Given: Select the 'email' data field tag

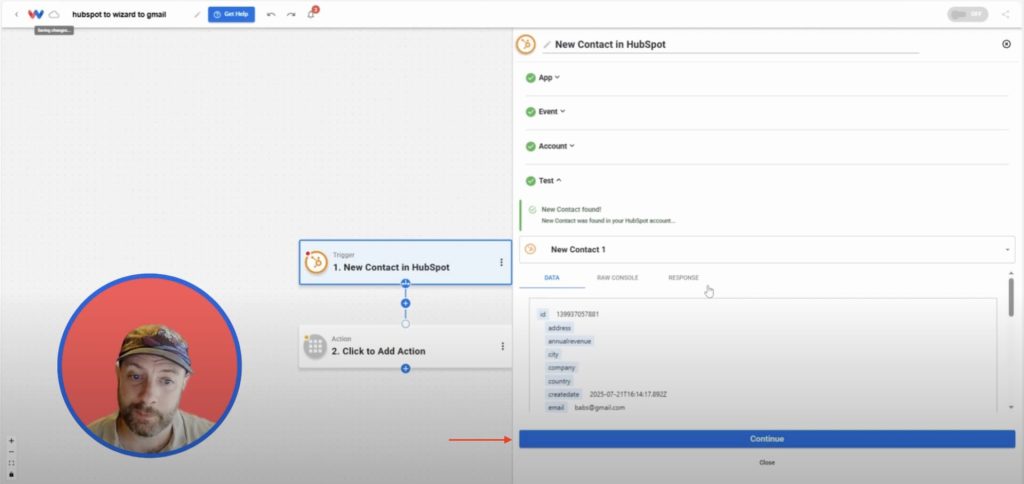Looking at the screenshot, I should coord(556,408).
